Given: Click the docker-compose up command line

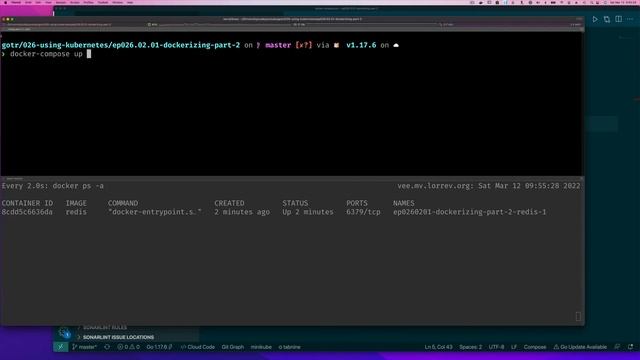Looking at the screenshot, I should pyautogui.click(x=46, y=54).
